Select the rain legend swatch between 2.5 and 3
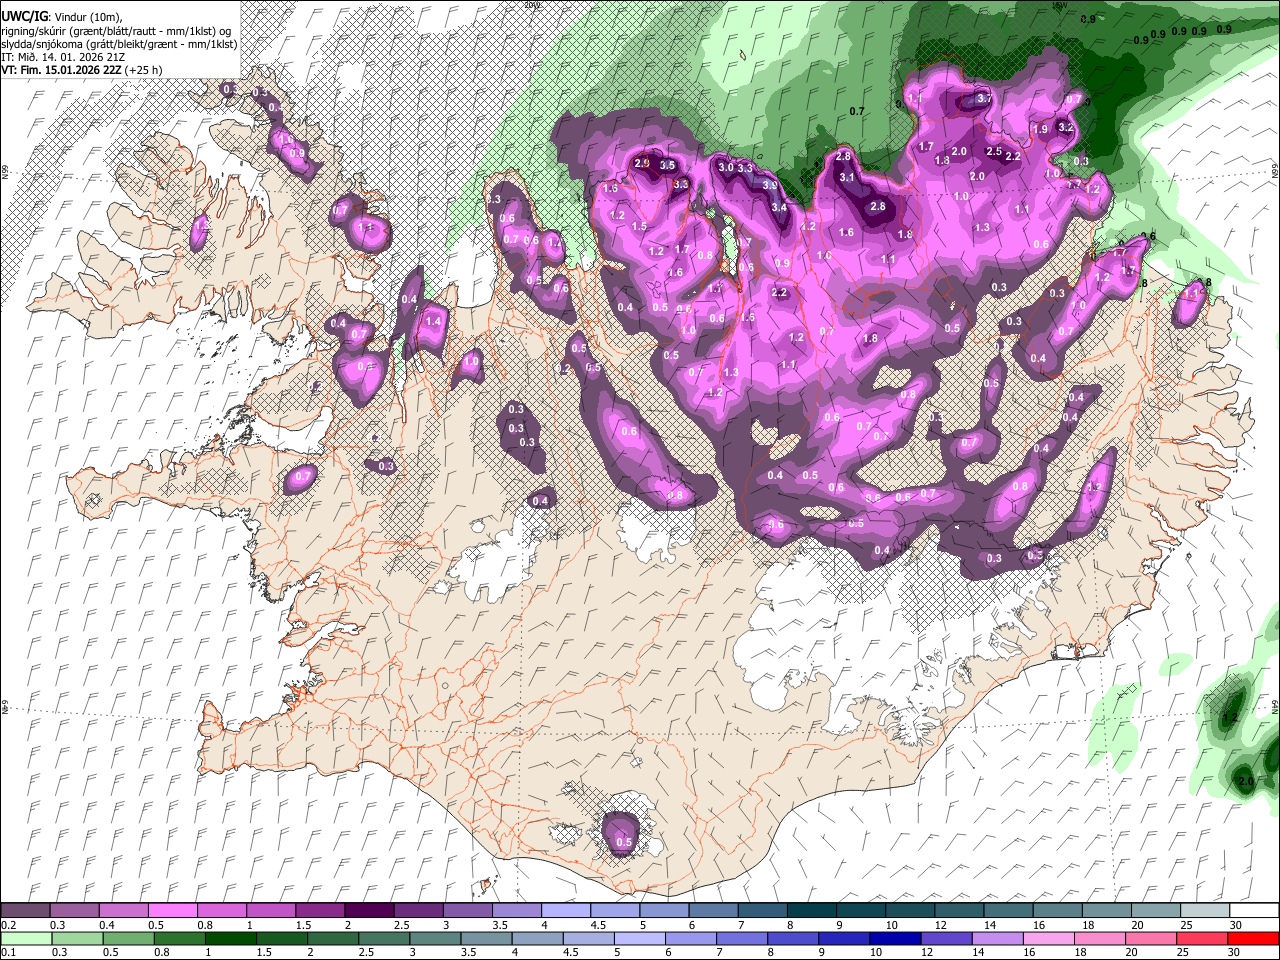The image size is (1280, 960). (x=384, y=938)
